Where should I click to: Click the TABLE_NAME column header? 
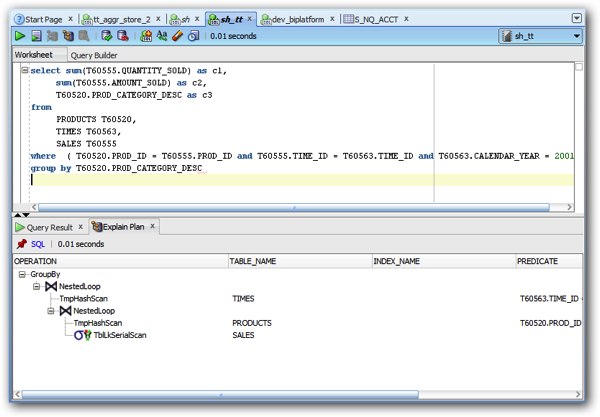[253, 261]
